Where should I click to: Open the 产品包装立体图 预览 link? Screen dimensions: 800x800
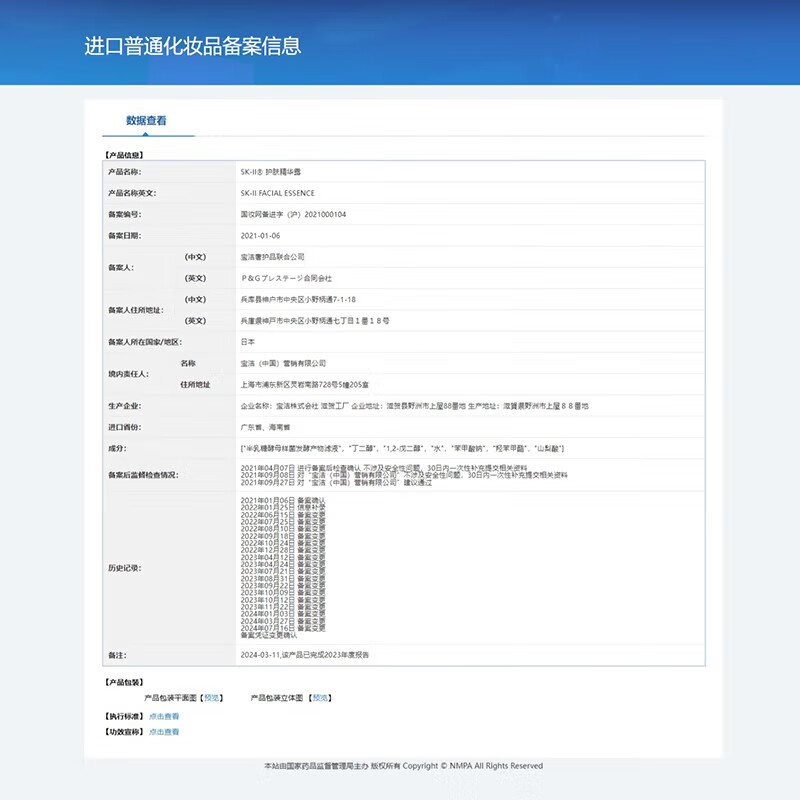pos(321,700)
